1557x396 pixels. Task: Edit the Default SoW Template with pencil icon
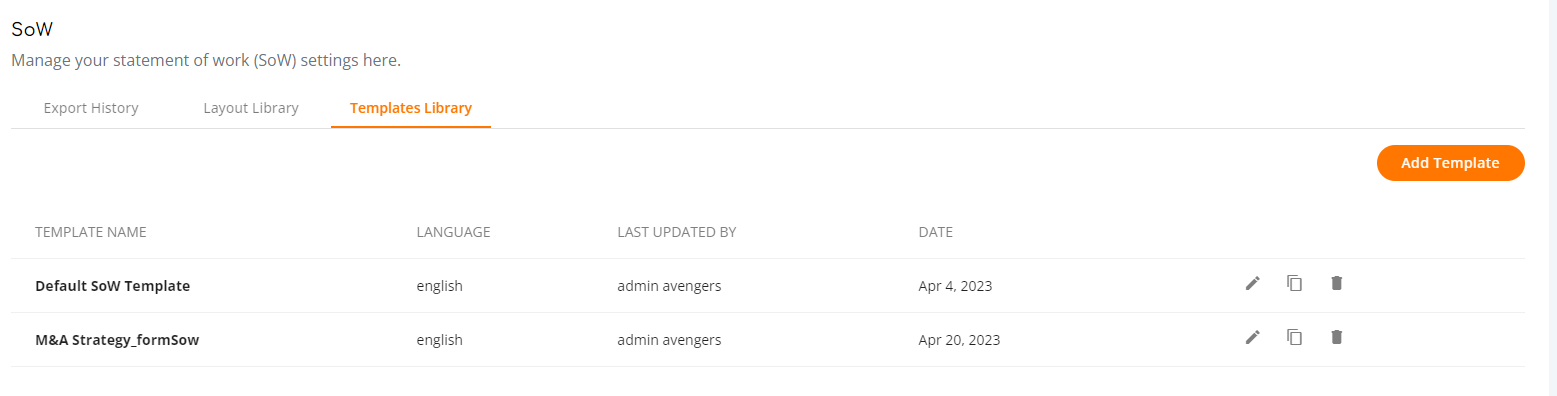[x=1252, y=284]
